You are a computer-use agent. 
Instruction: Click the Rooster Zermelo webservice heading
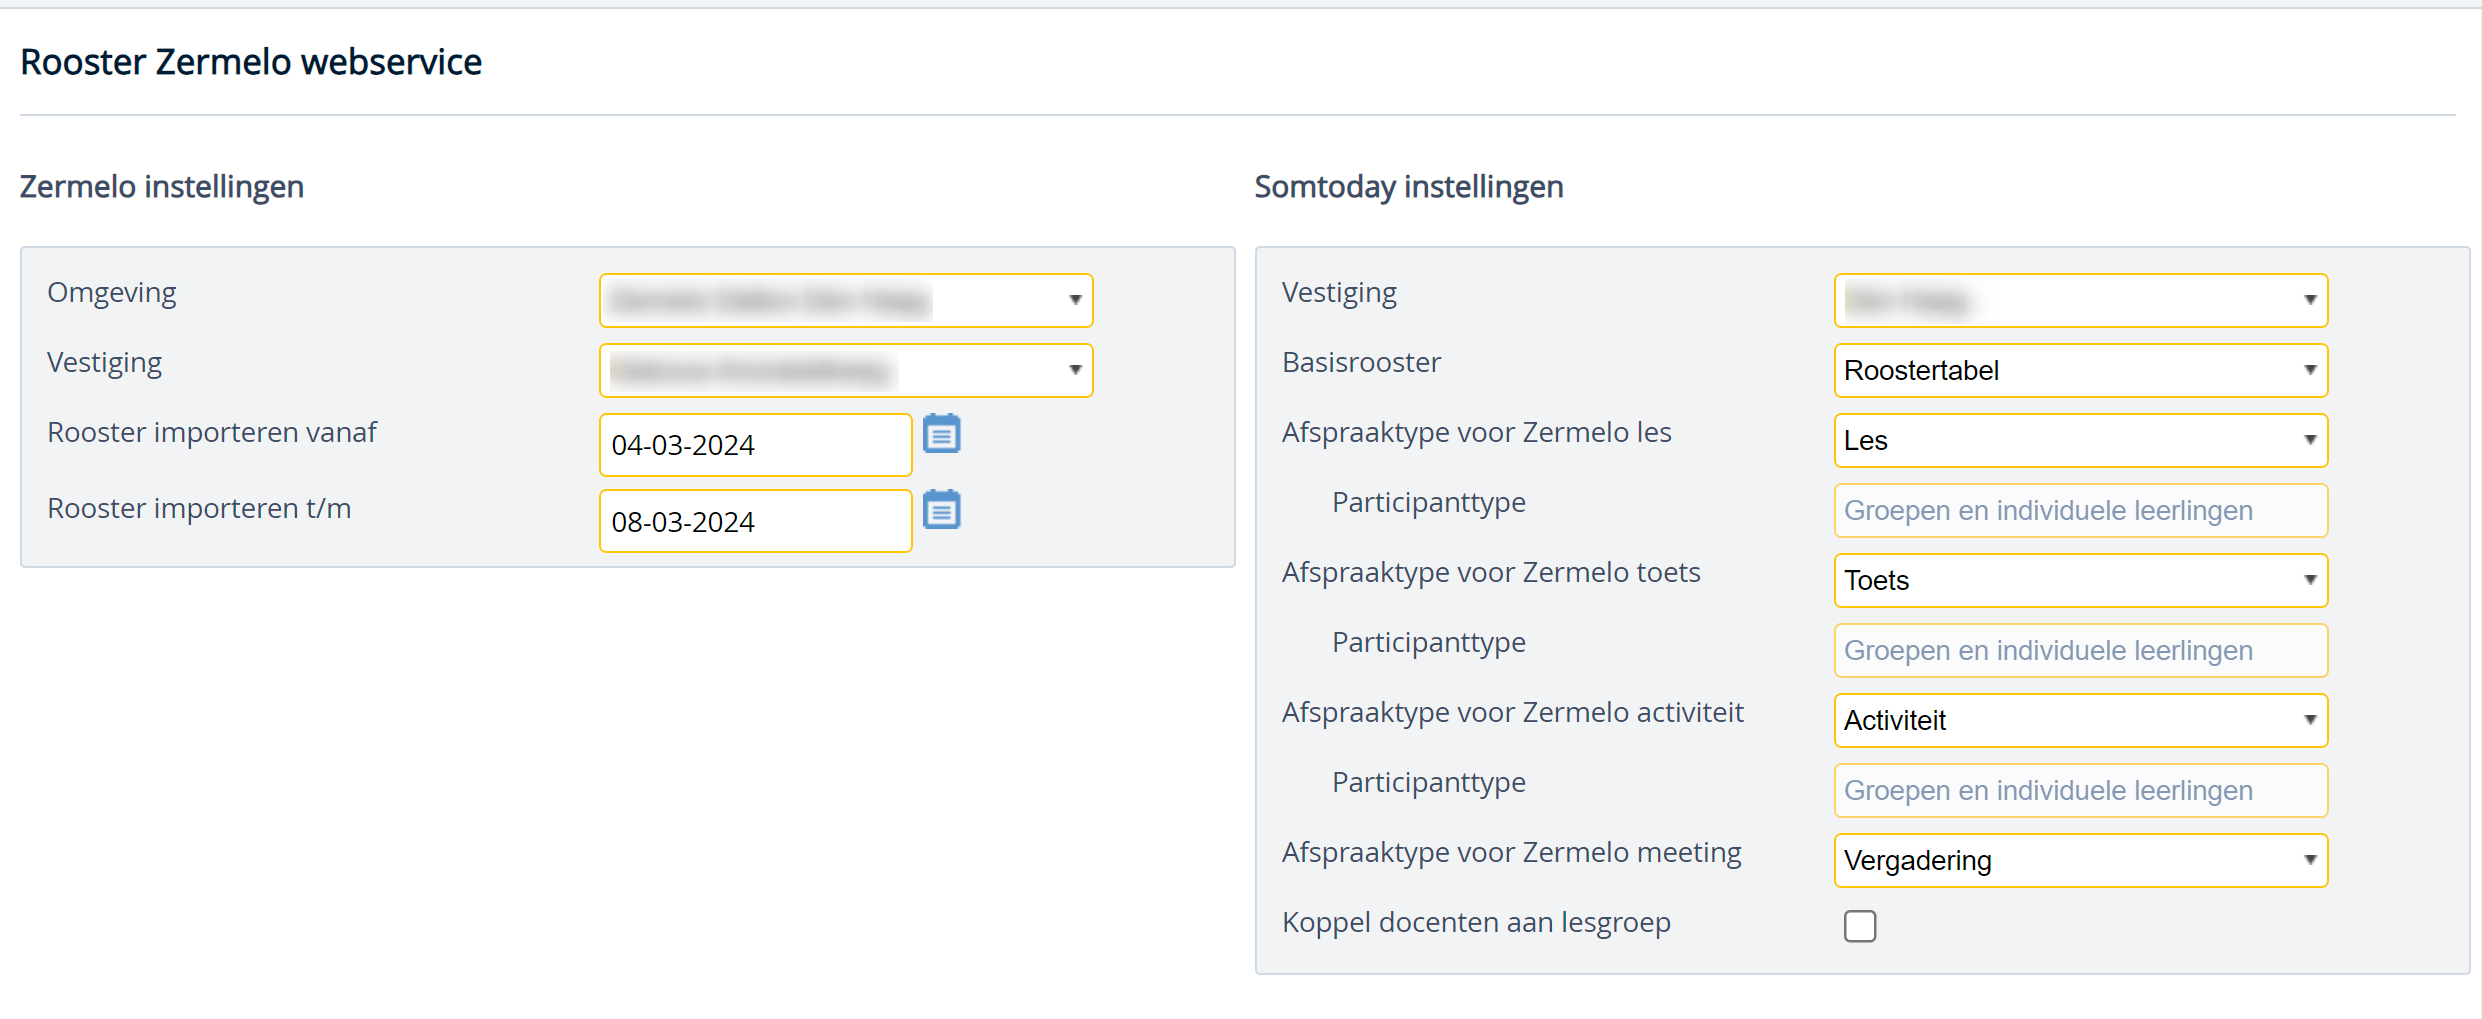coord(251,62)
